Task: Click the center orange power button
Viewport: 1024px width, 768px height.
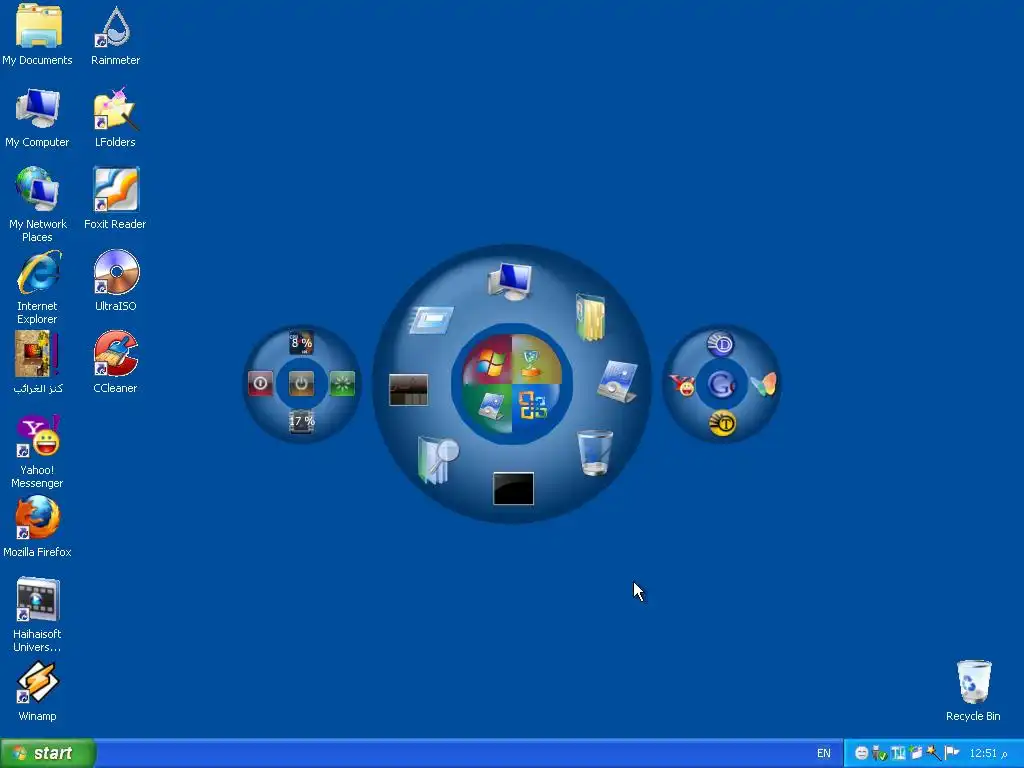Action: tap(301, 383)
